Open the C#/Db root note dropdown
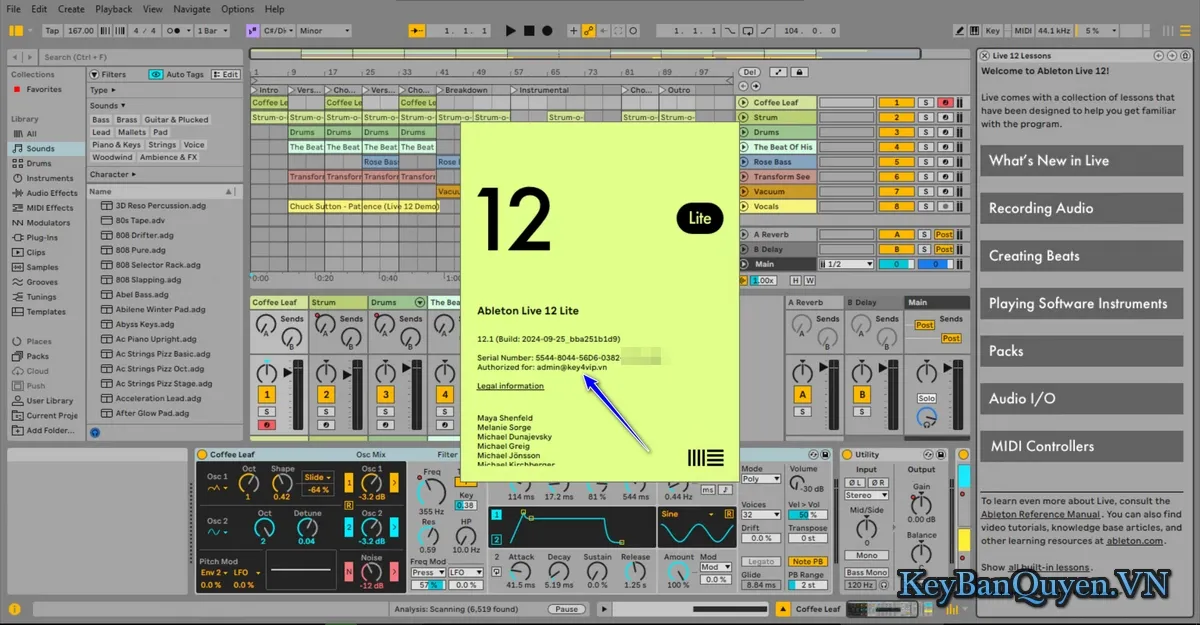 click(277, 31)
